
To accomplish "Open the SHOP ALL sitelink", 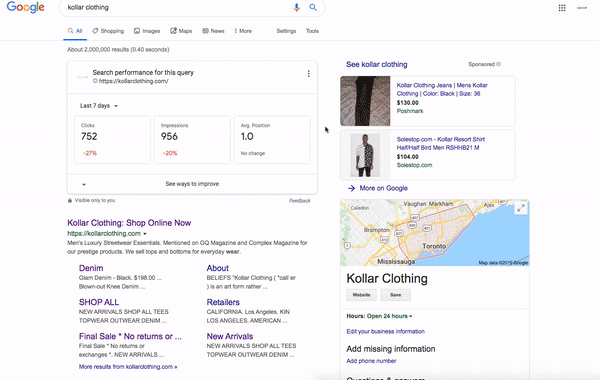I will click(99, 302).
